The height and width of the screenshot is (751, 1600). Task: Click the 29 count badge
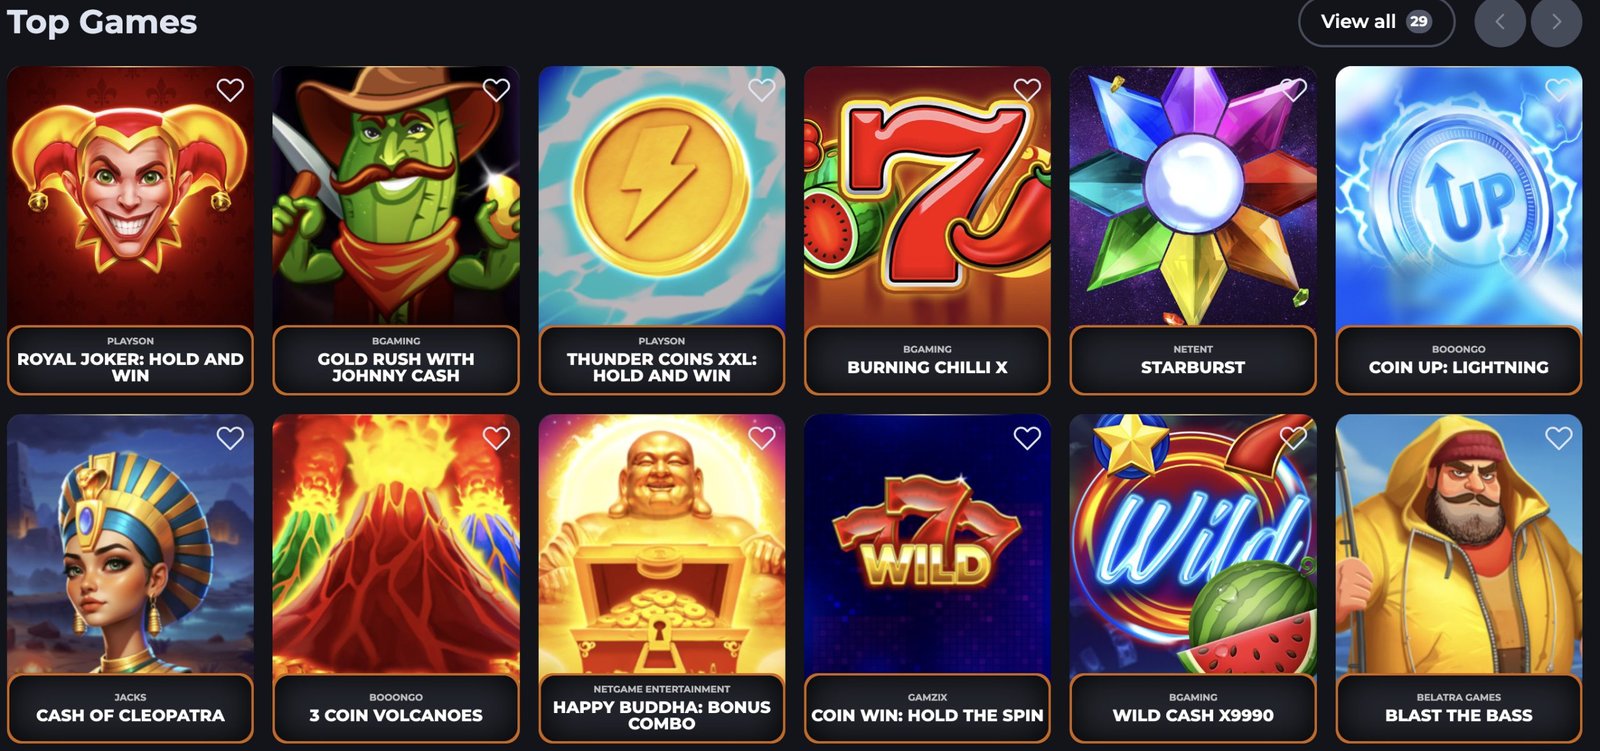pos(1419,22)
